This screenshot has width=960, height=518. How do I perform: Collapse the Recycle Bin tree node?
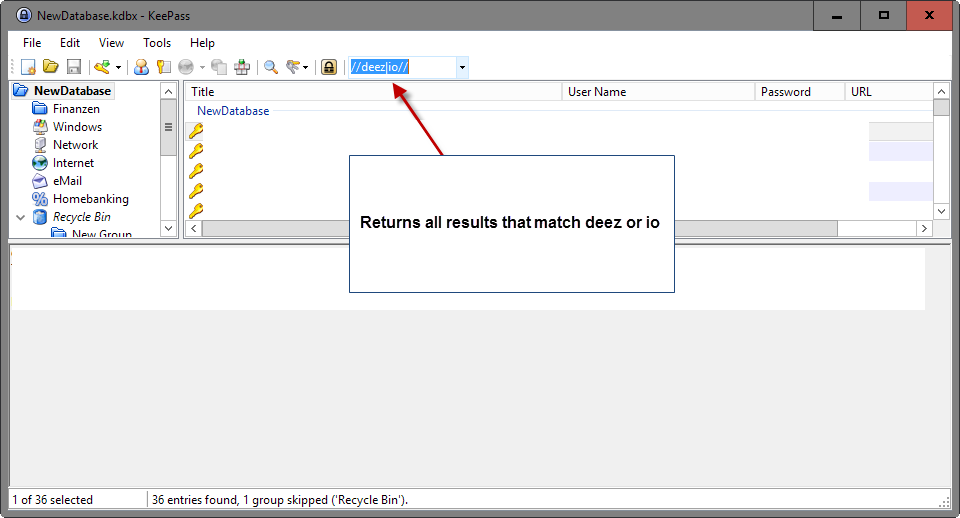pos(20,217)
